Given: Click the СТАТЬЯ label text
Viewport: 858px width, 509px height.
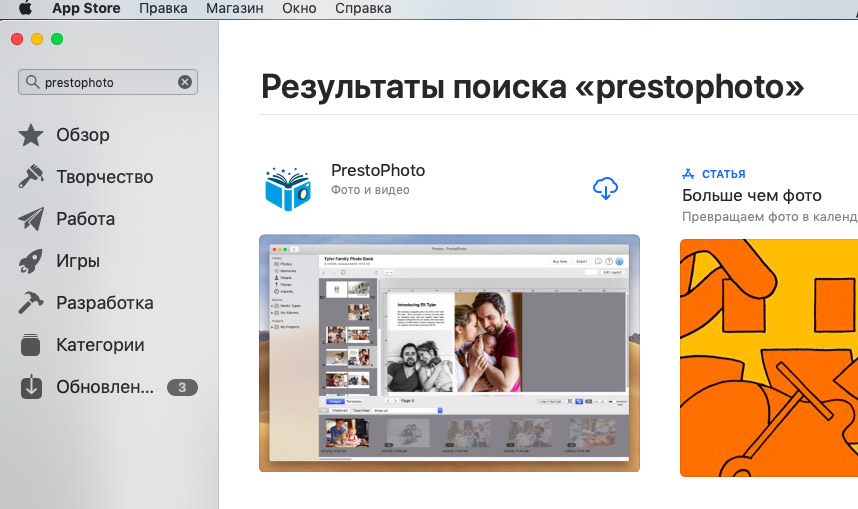Looking at the screenshot, I should 723,174.
